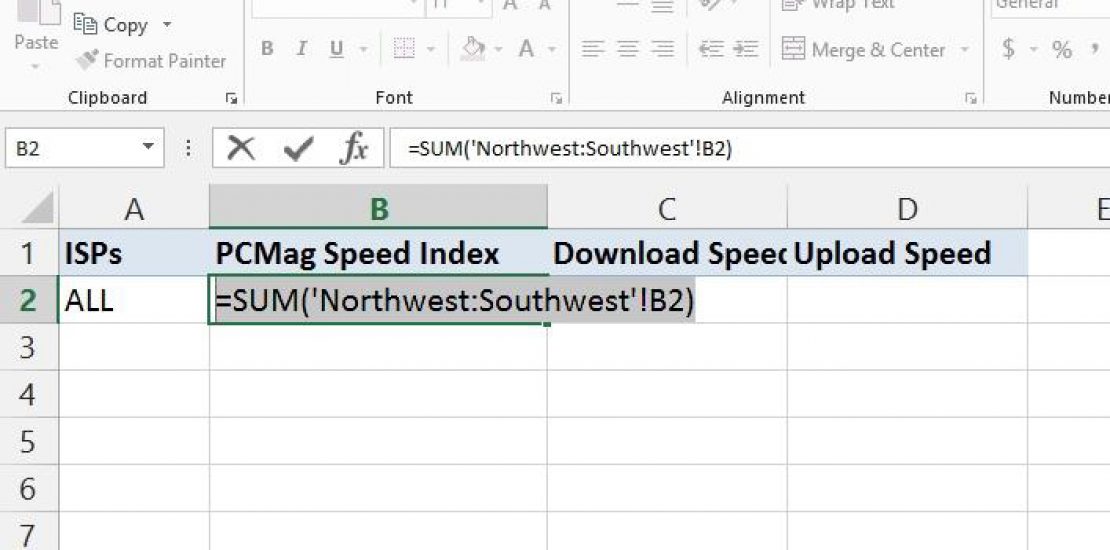Image resolution: width=1110 pixels, height=550 pixels.
Task: Center align the cell text
Action: [628, 49]
